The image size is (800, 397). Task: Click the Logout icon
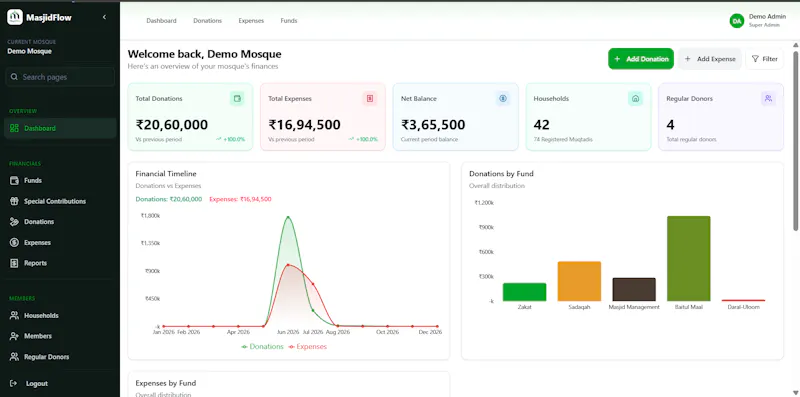14,383
